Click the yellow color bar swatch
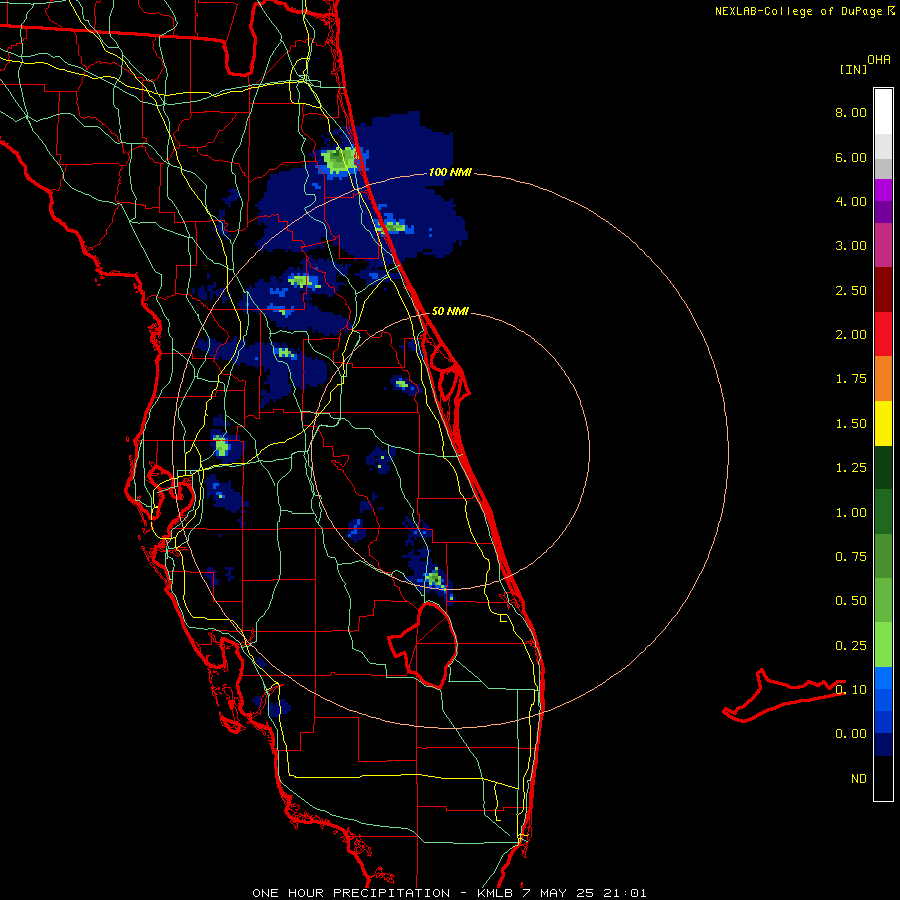900x900 pixels. 883,423
